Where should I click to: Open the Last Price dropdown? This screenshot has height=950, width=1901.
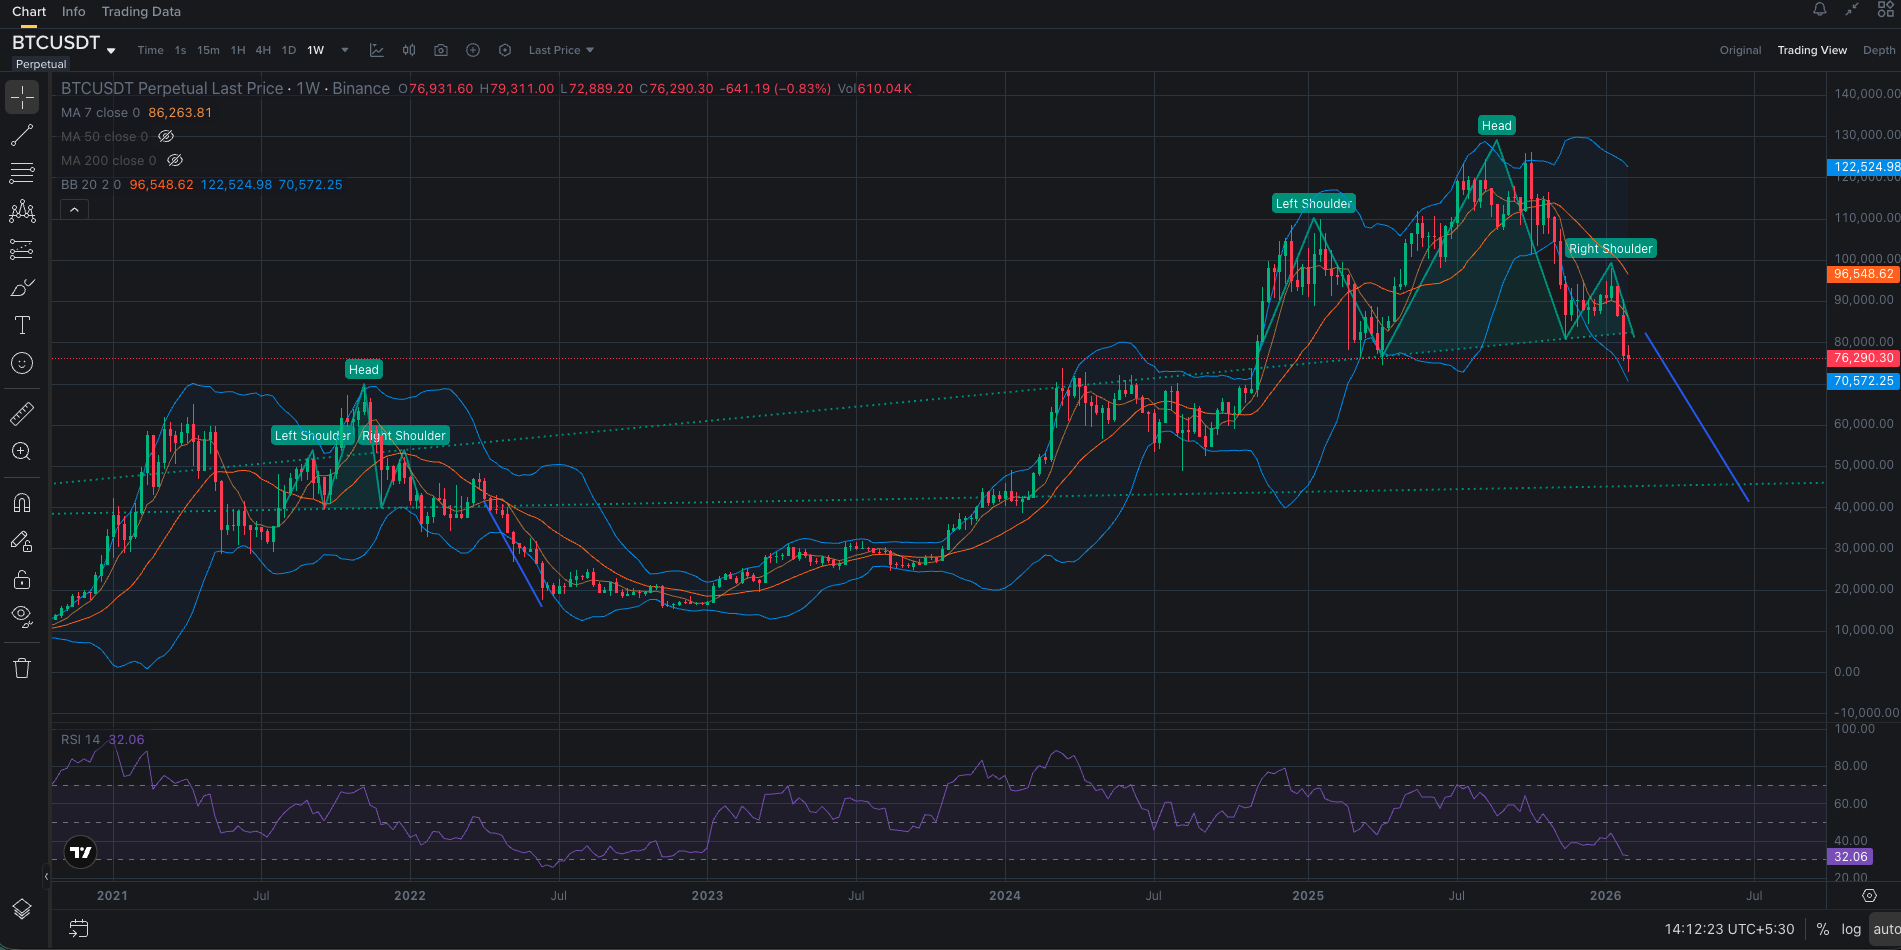(x=561, y=50)
